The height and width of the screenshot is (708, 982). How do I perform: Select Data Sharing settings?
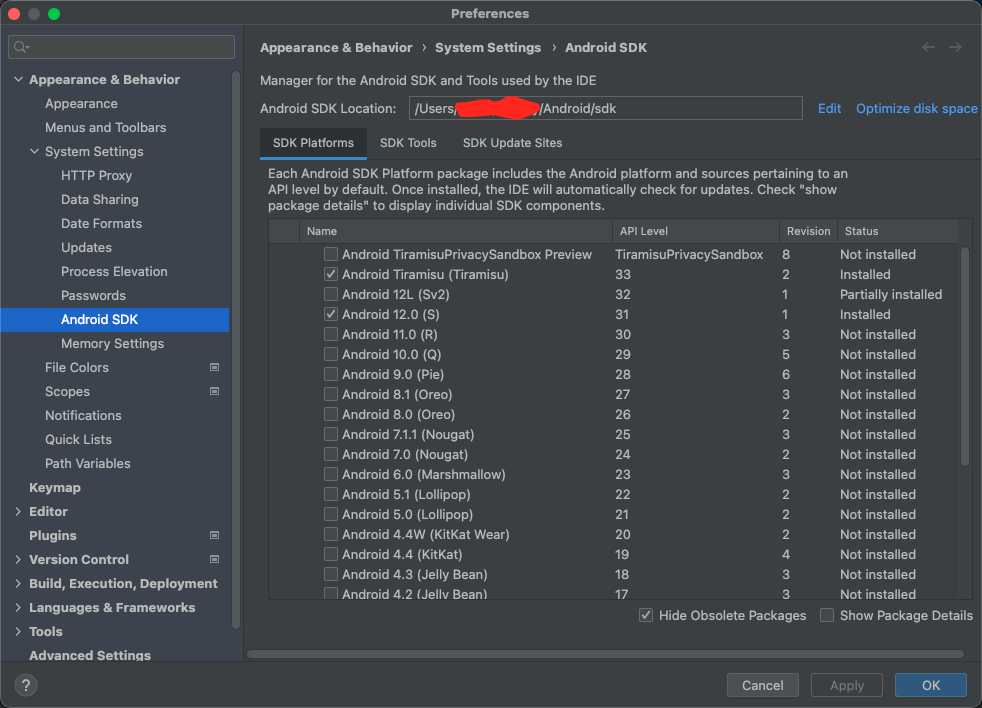coord(100,199)
